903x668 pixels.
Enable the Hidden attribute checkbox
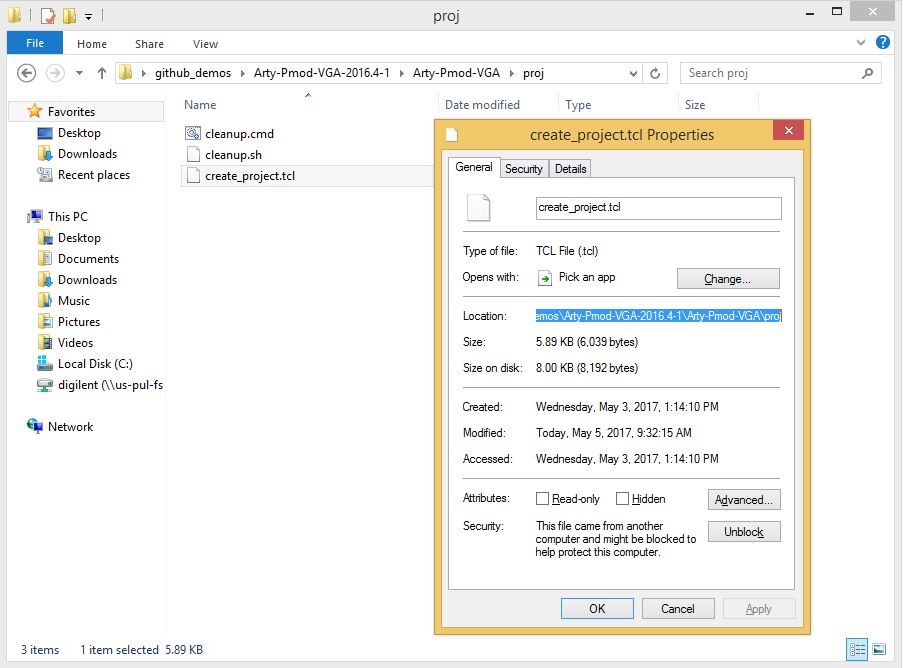[x=622, y=499]
